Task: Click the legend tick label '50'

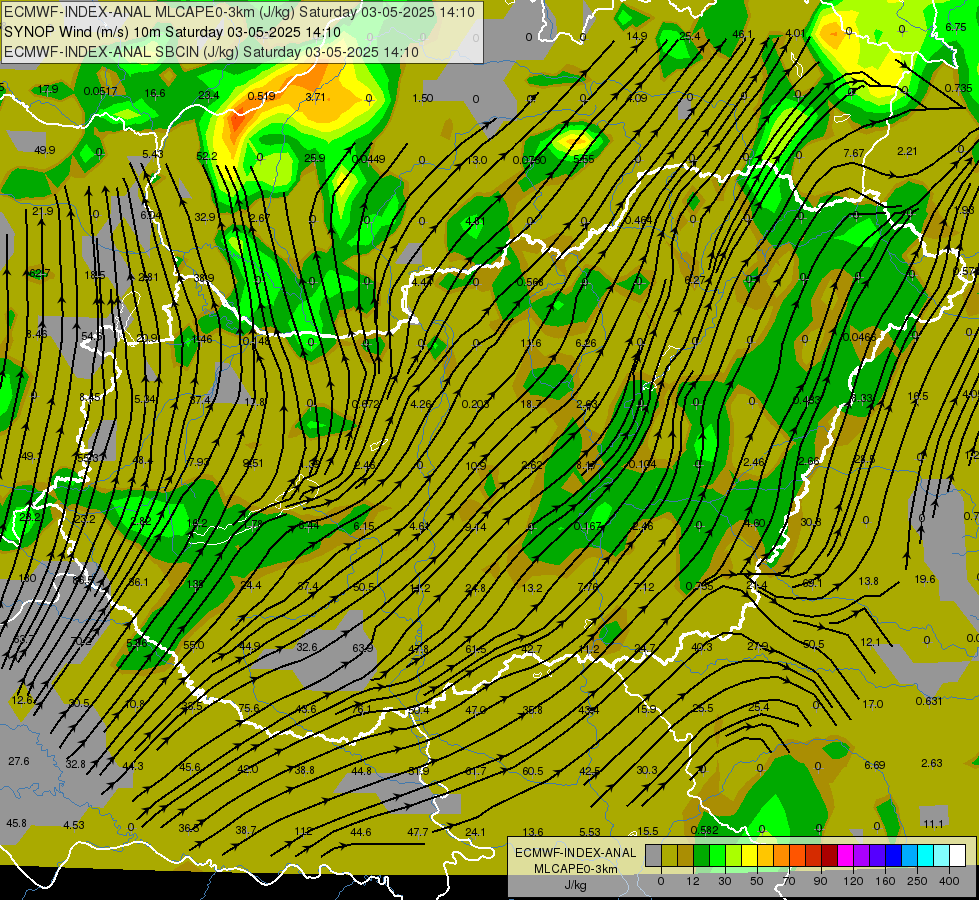Action: click(756, 881)
